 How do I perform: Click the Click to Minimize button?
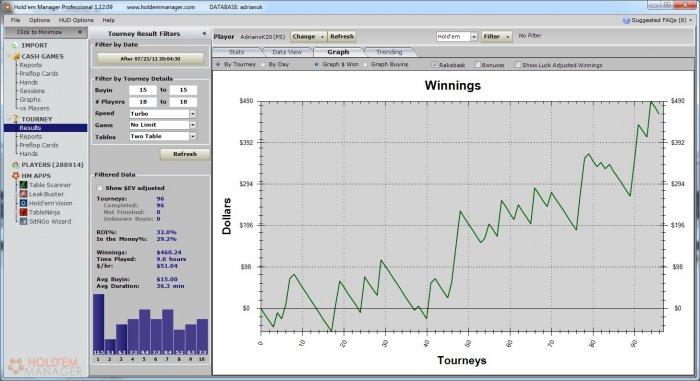pyautogui.click(x=46, y=32)
